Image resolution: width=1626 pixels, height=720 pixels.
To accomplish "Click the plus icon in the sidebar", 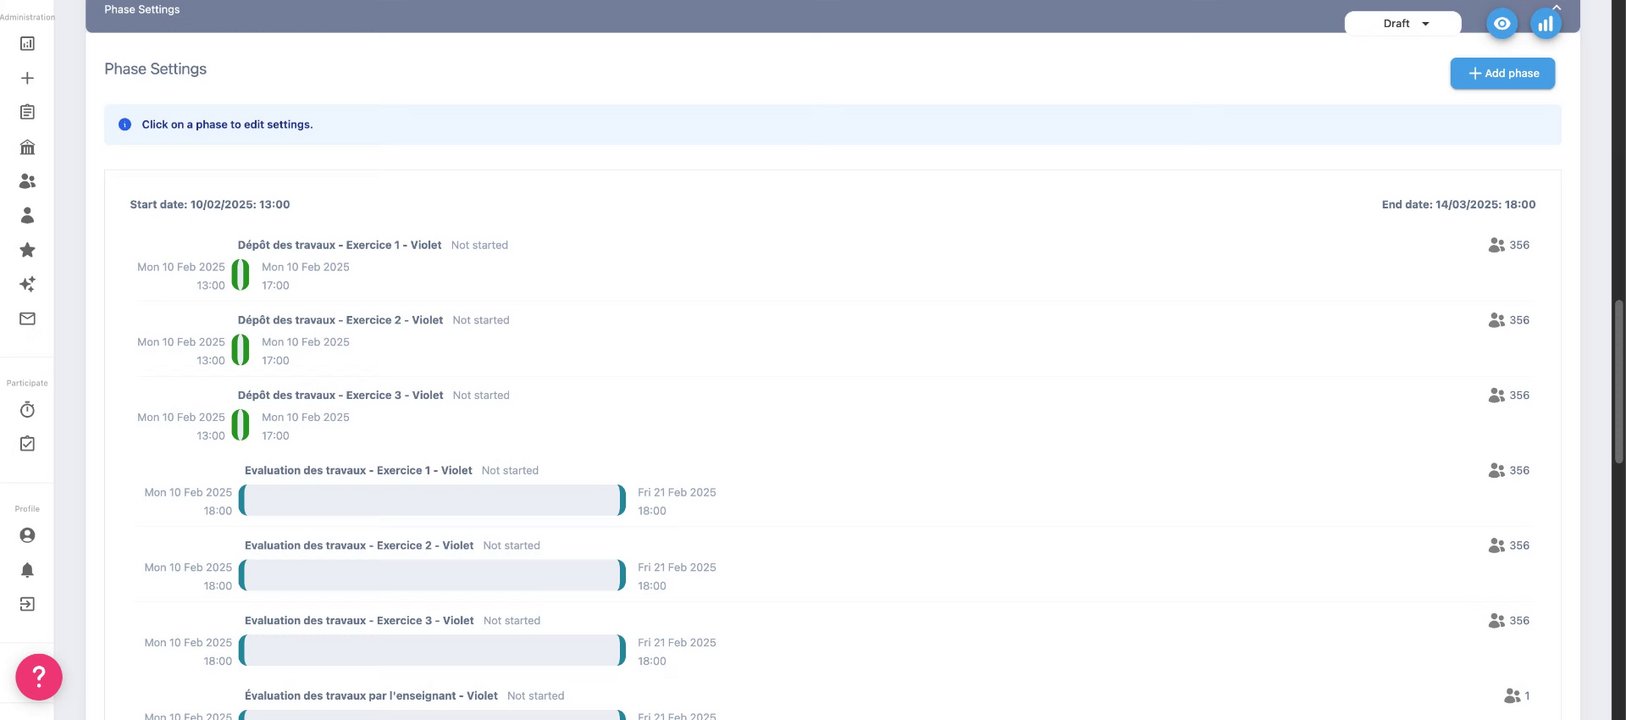I will click(x=27, y=78).
